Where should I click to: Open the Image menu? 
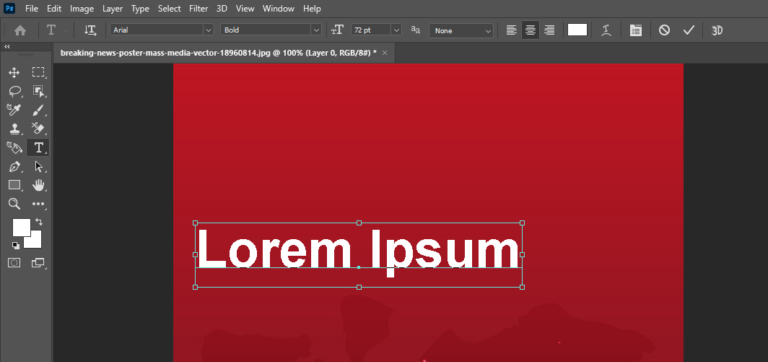click(82, 9)
